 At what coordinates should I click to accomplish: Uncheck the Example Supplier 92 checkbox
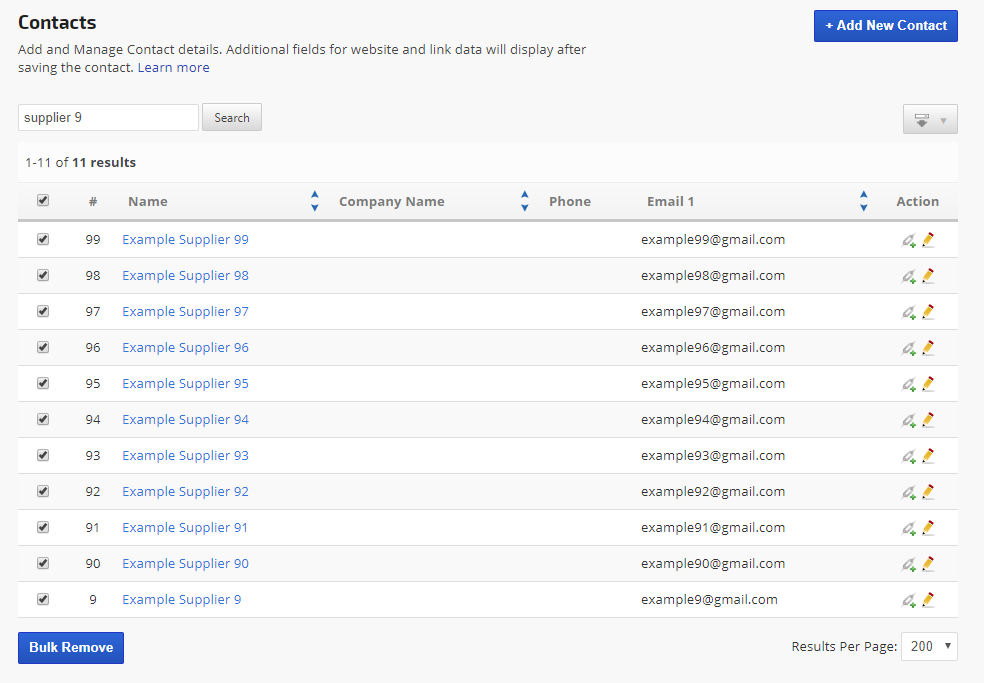[43, 491]
